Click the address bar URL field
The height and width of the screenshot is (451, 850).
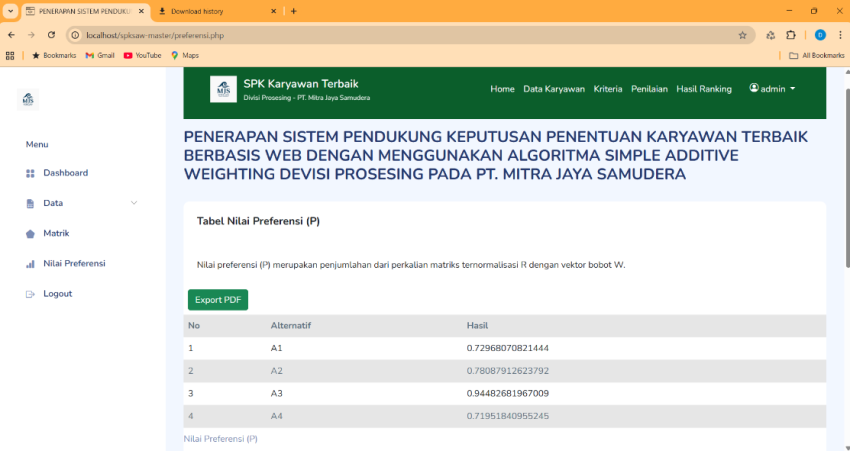400,35
